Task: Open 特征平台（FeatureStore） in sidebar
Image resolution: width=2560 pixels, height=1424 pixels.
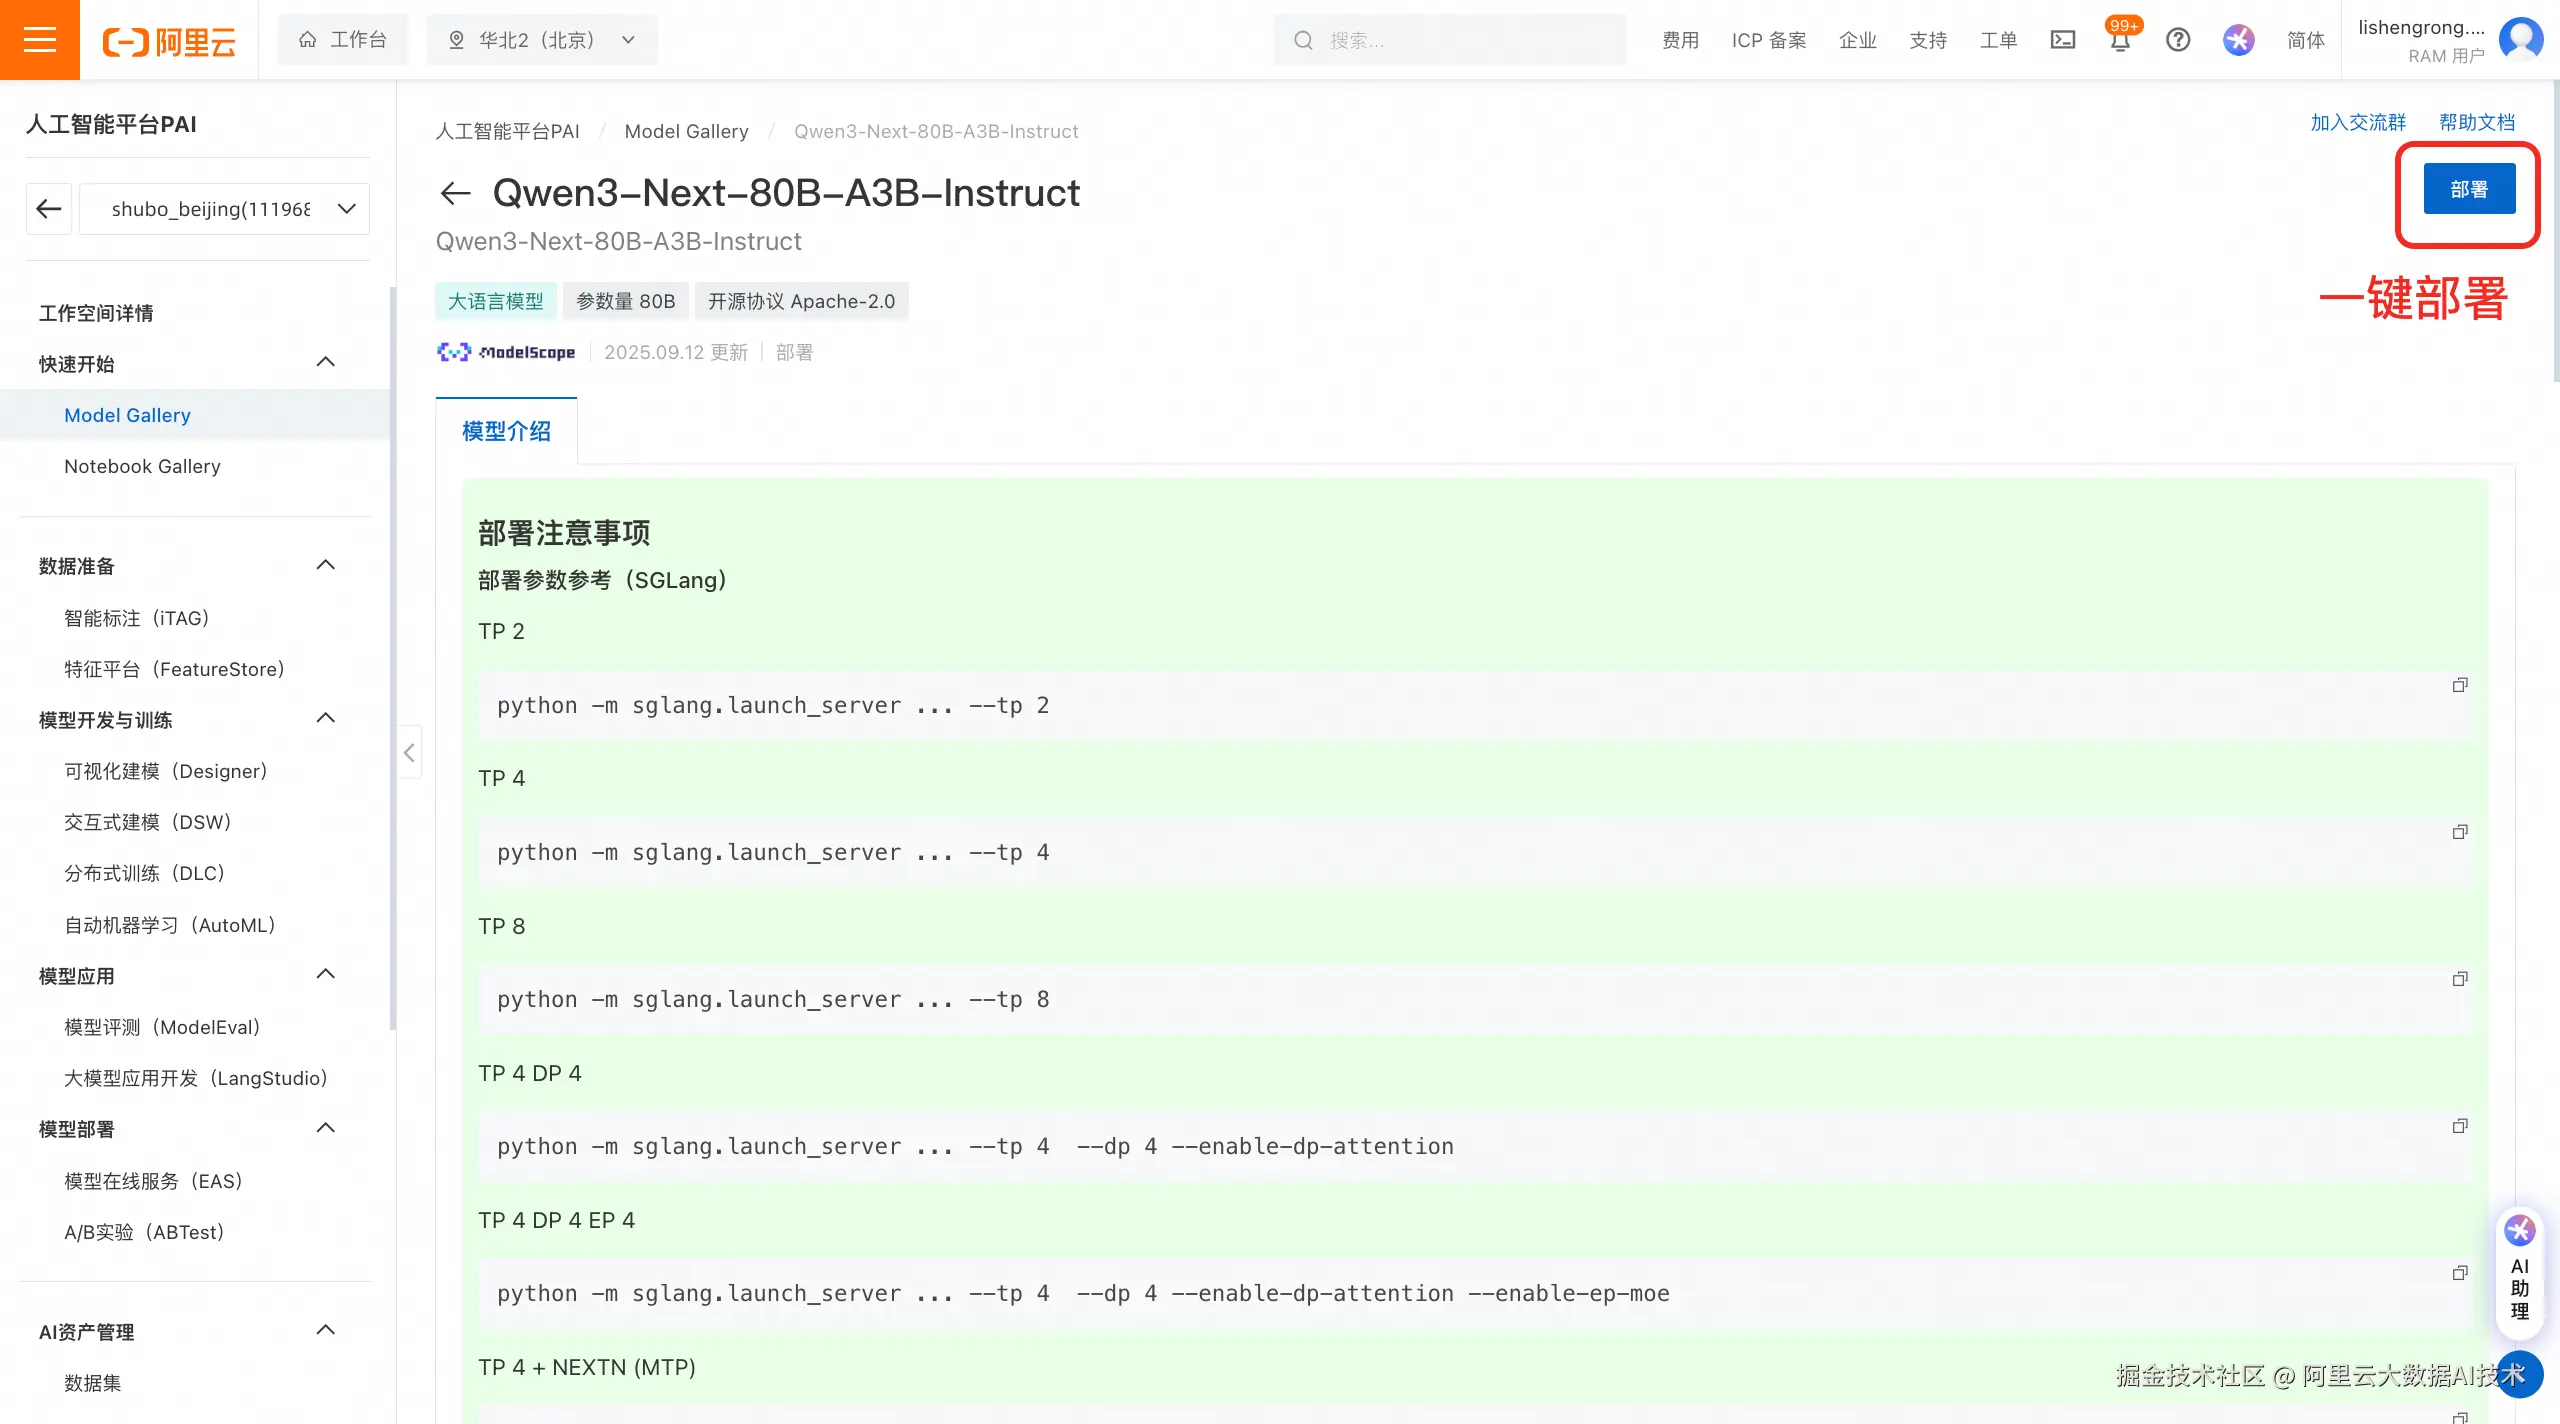Action: coord(175,670)
